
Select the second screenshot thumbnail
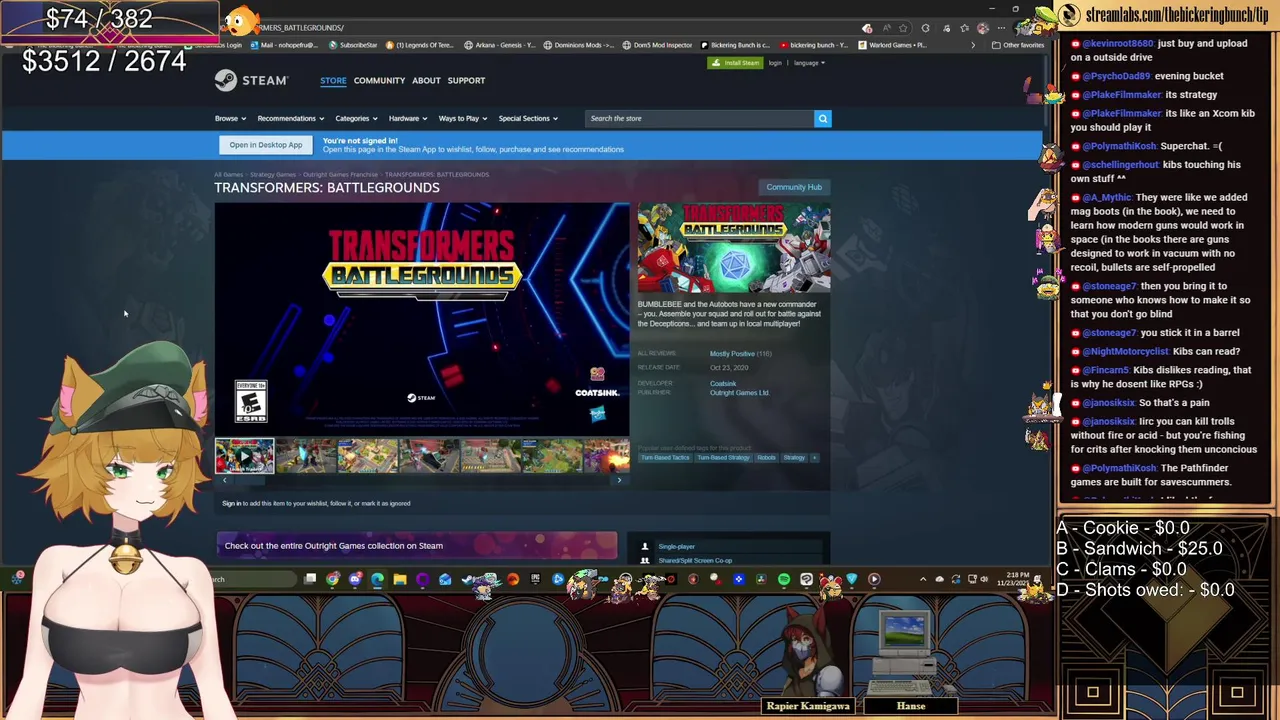point(306,456)
